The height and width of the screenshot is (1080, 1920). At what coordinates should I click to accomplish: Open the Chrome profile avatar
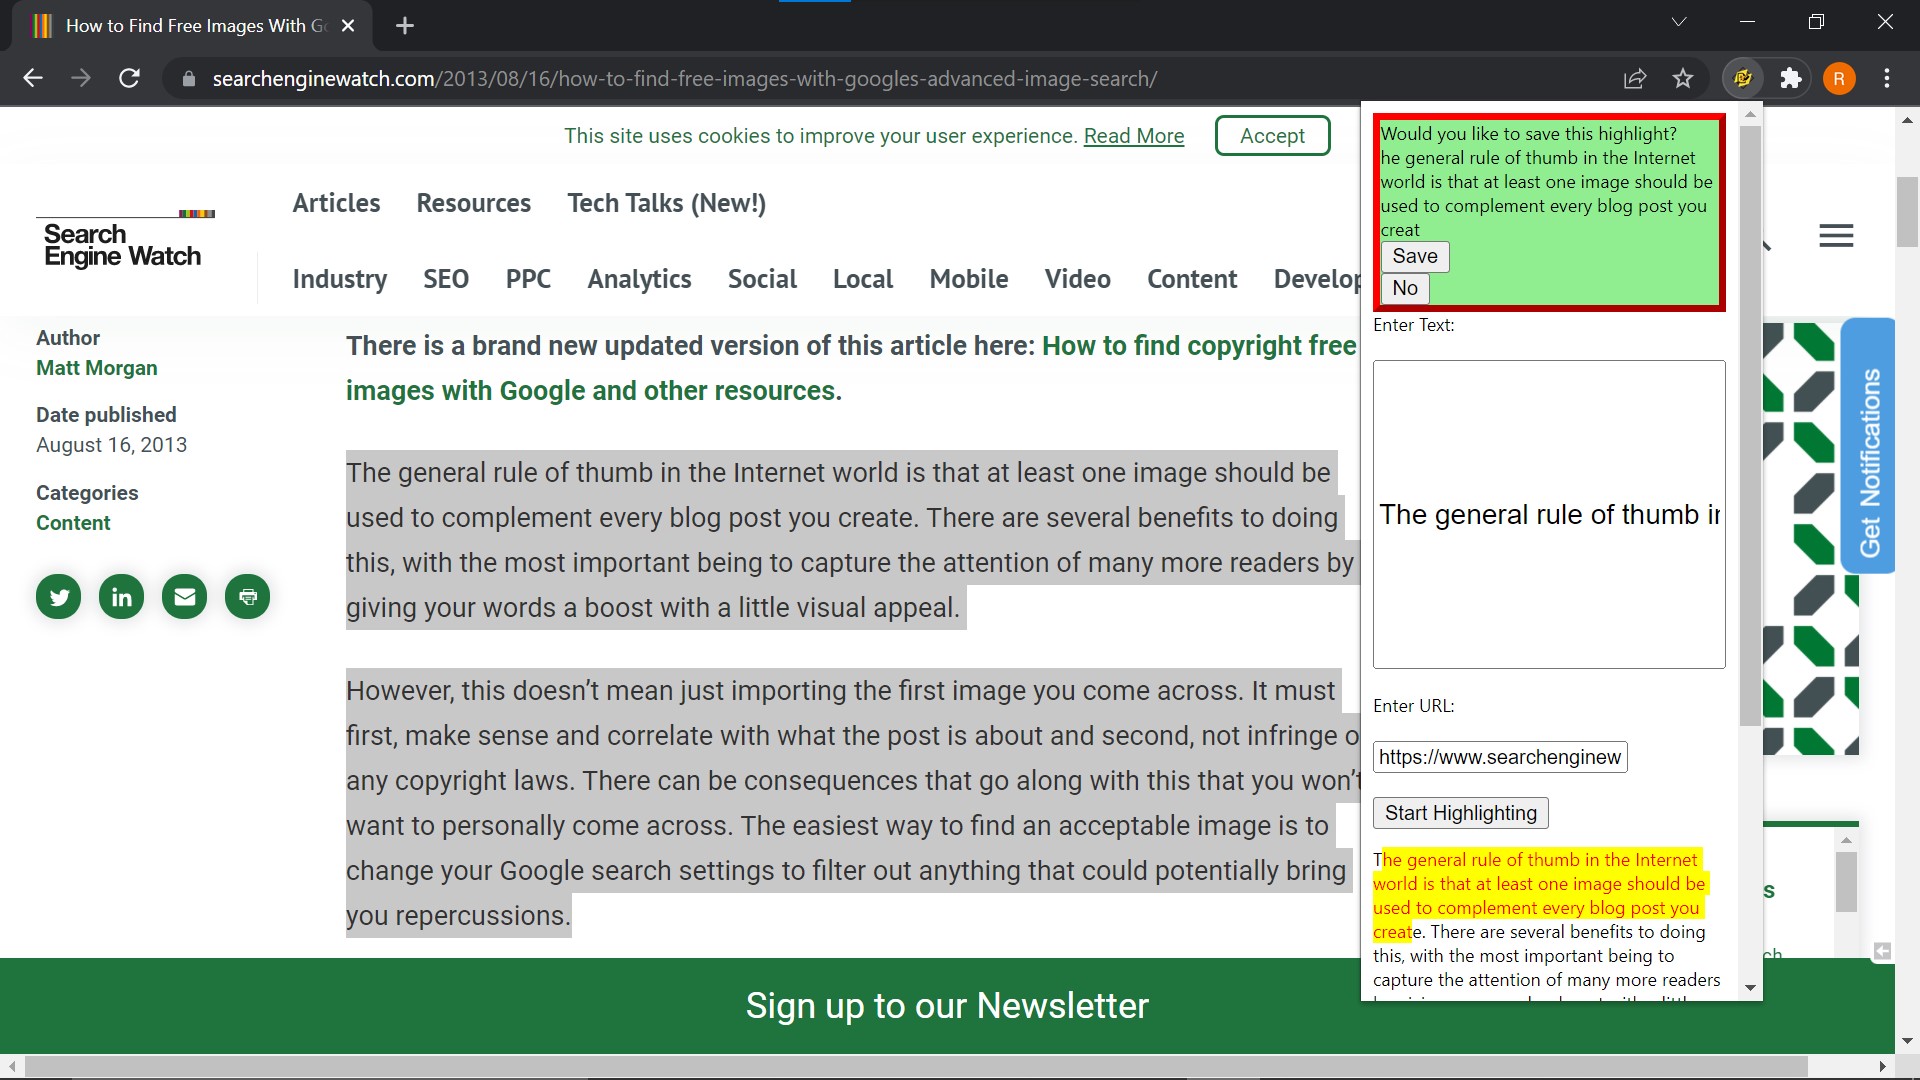point(1839,78)
